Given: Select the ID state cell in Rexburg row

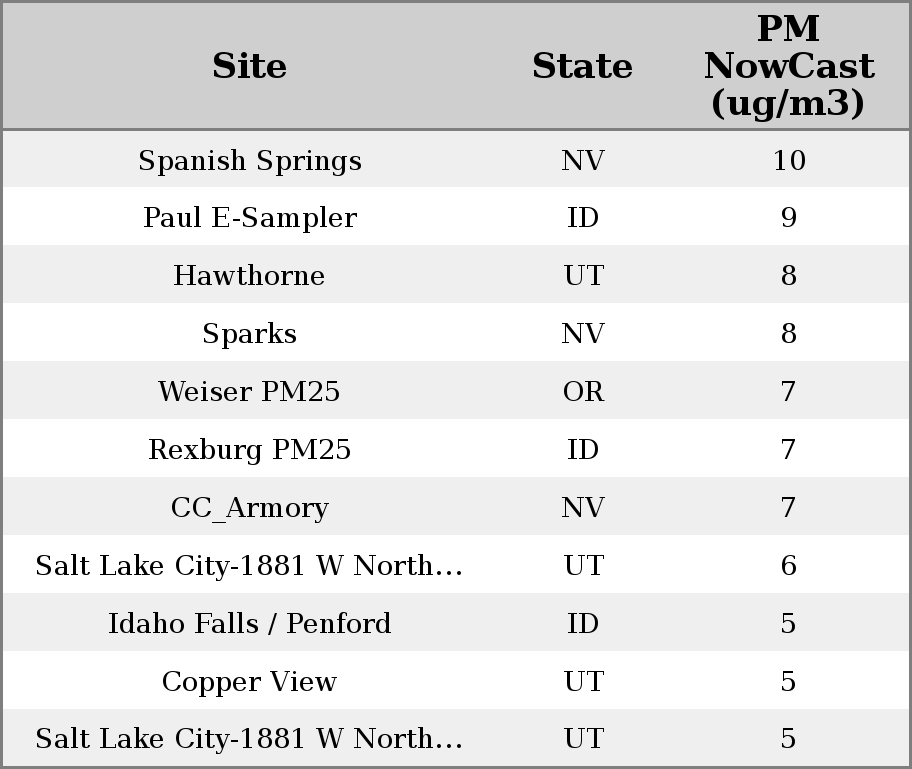Looking at the screenshot, I should coord(583,450).
